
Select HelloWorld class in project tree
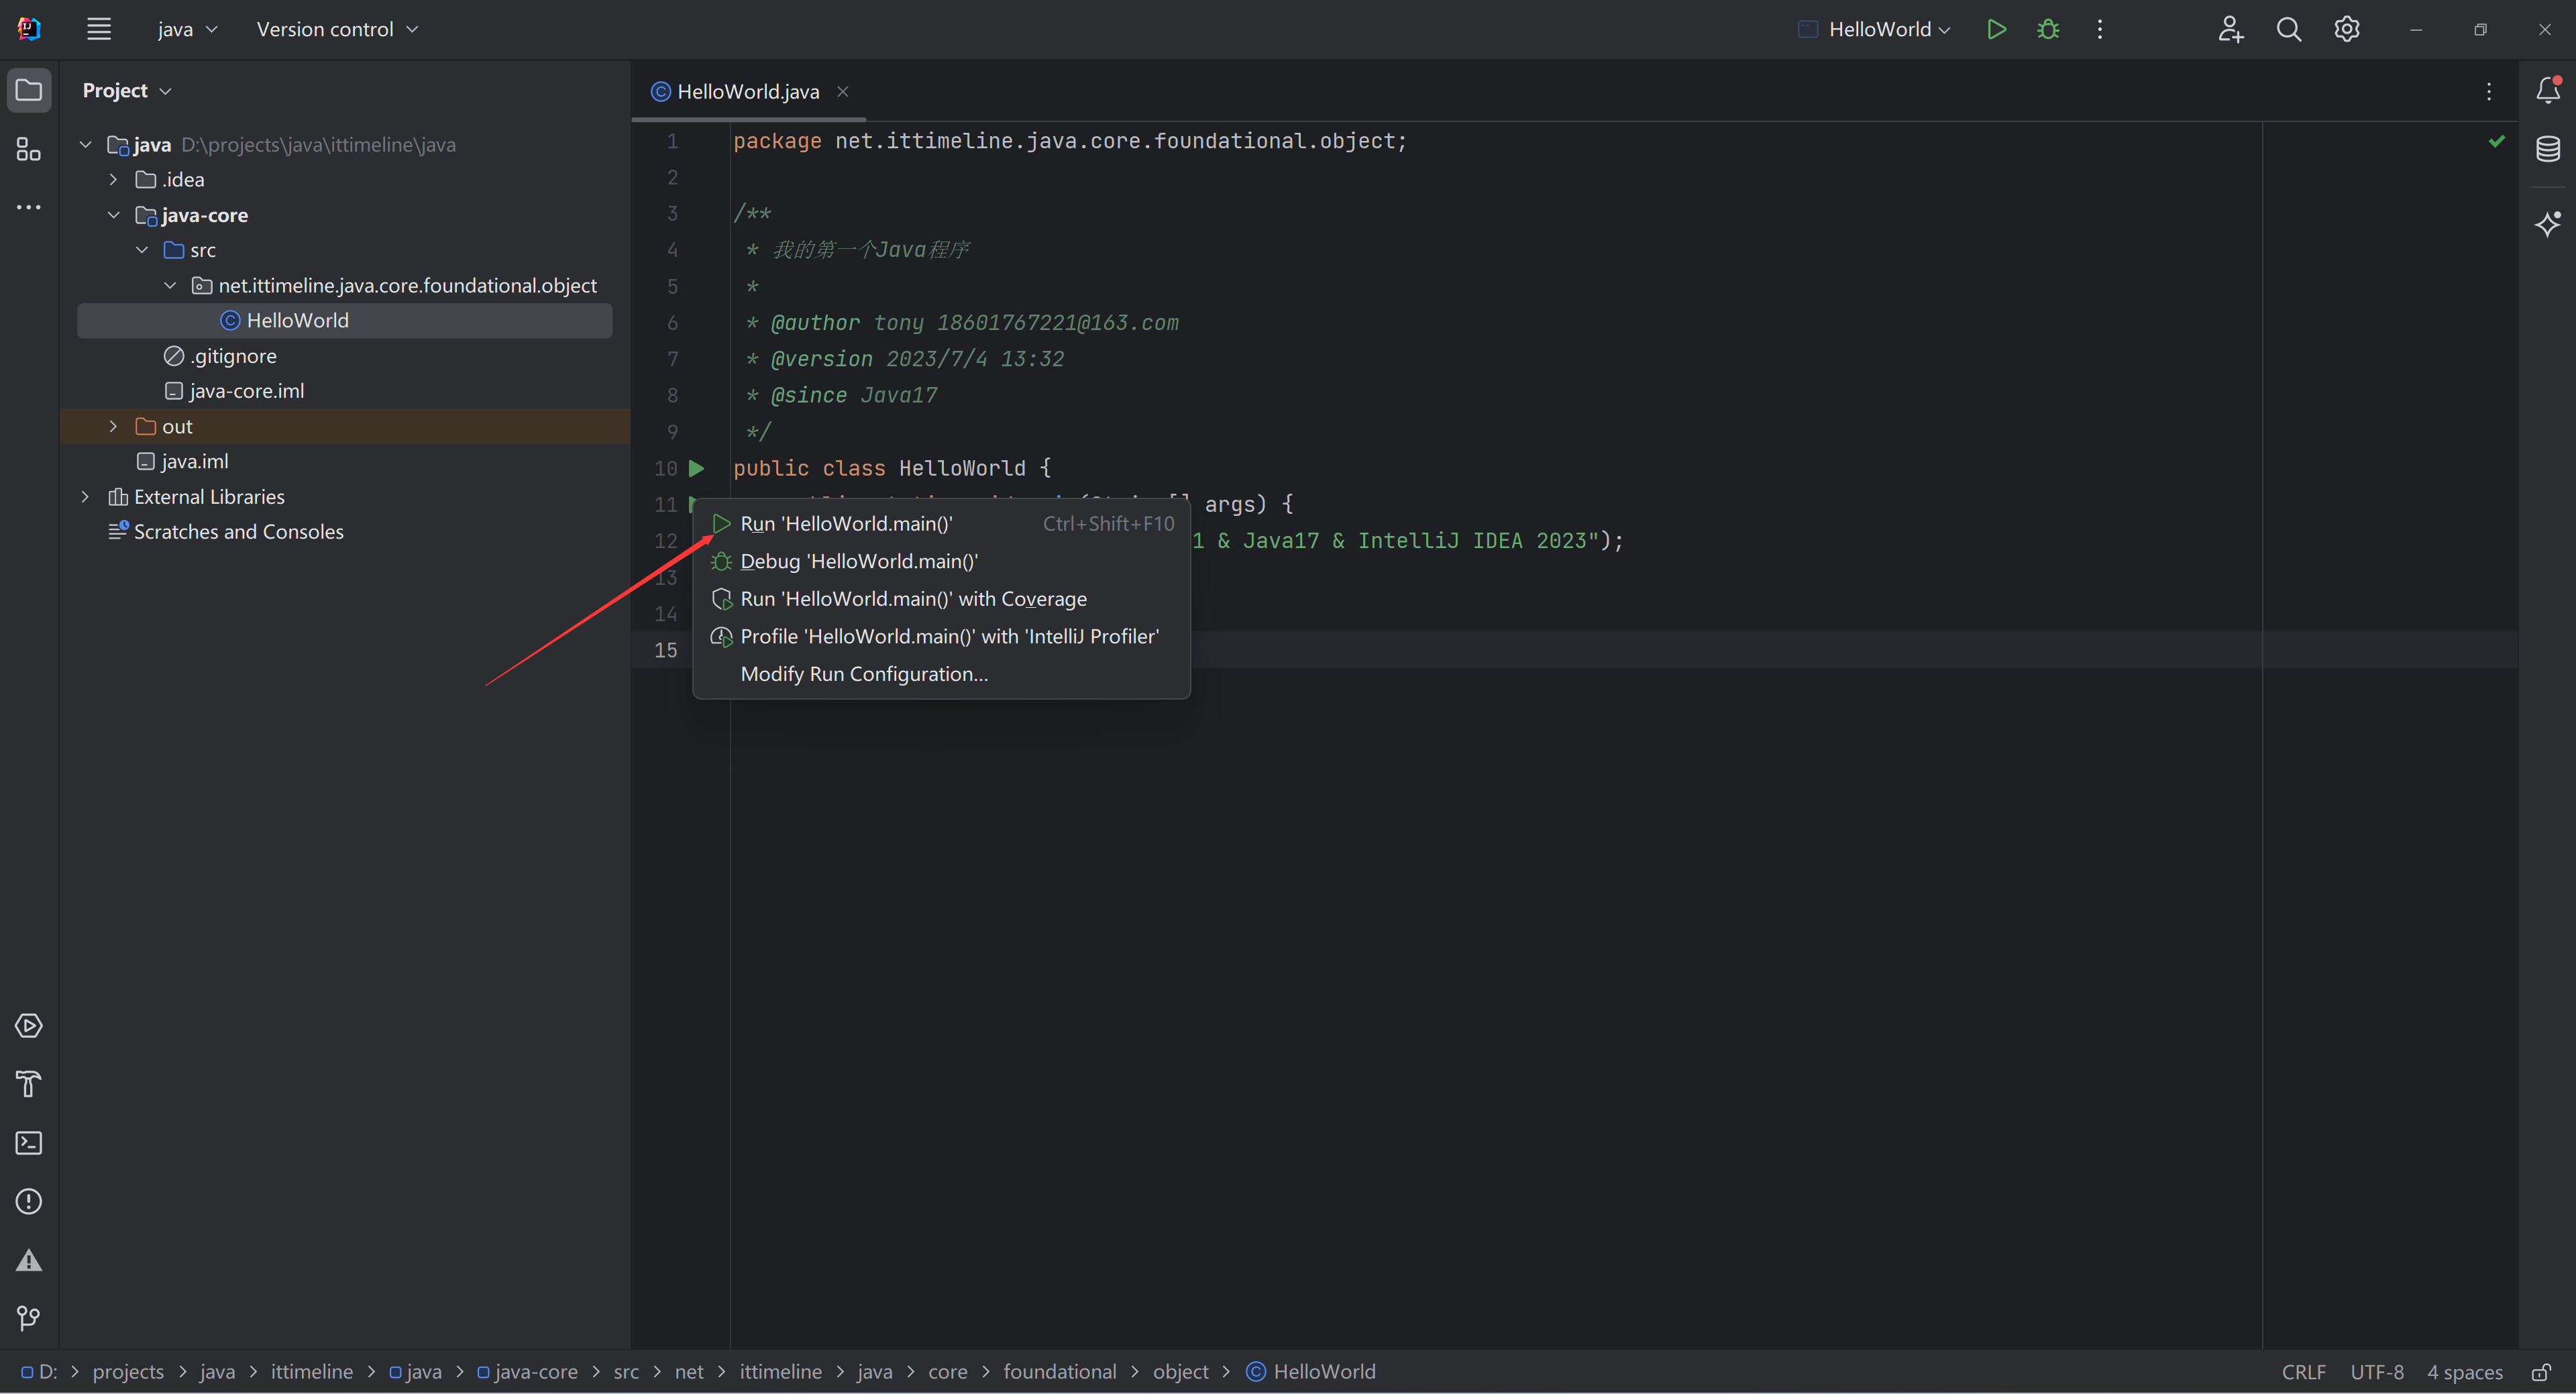click(344, 320)
